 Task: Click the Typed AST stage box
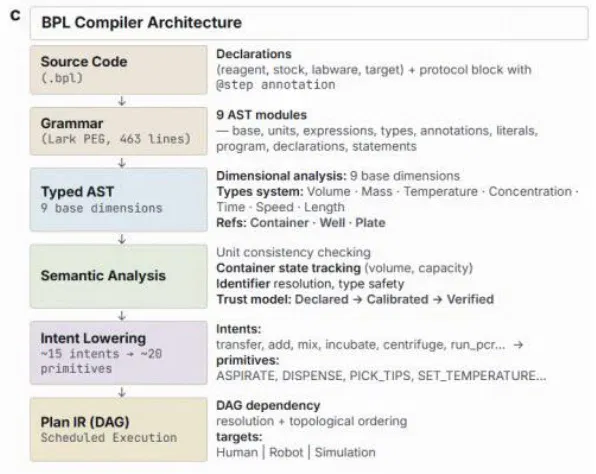pyautogui.click(x=119, y=200)
